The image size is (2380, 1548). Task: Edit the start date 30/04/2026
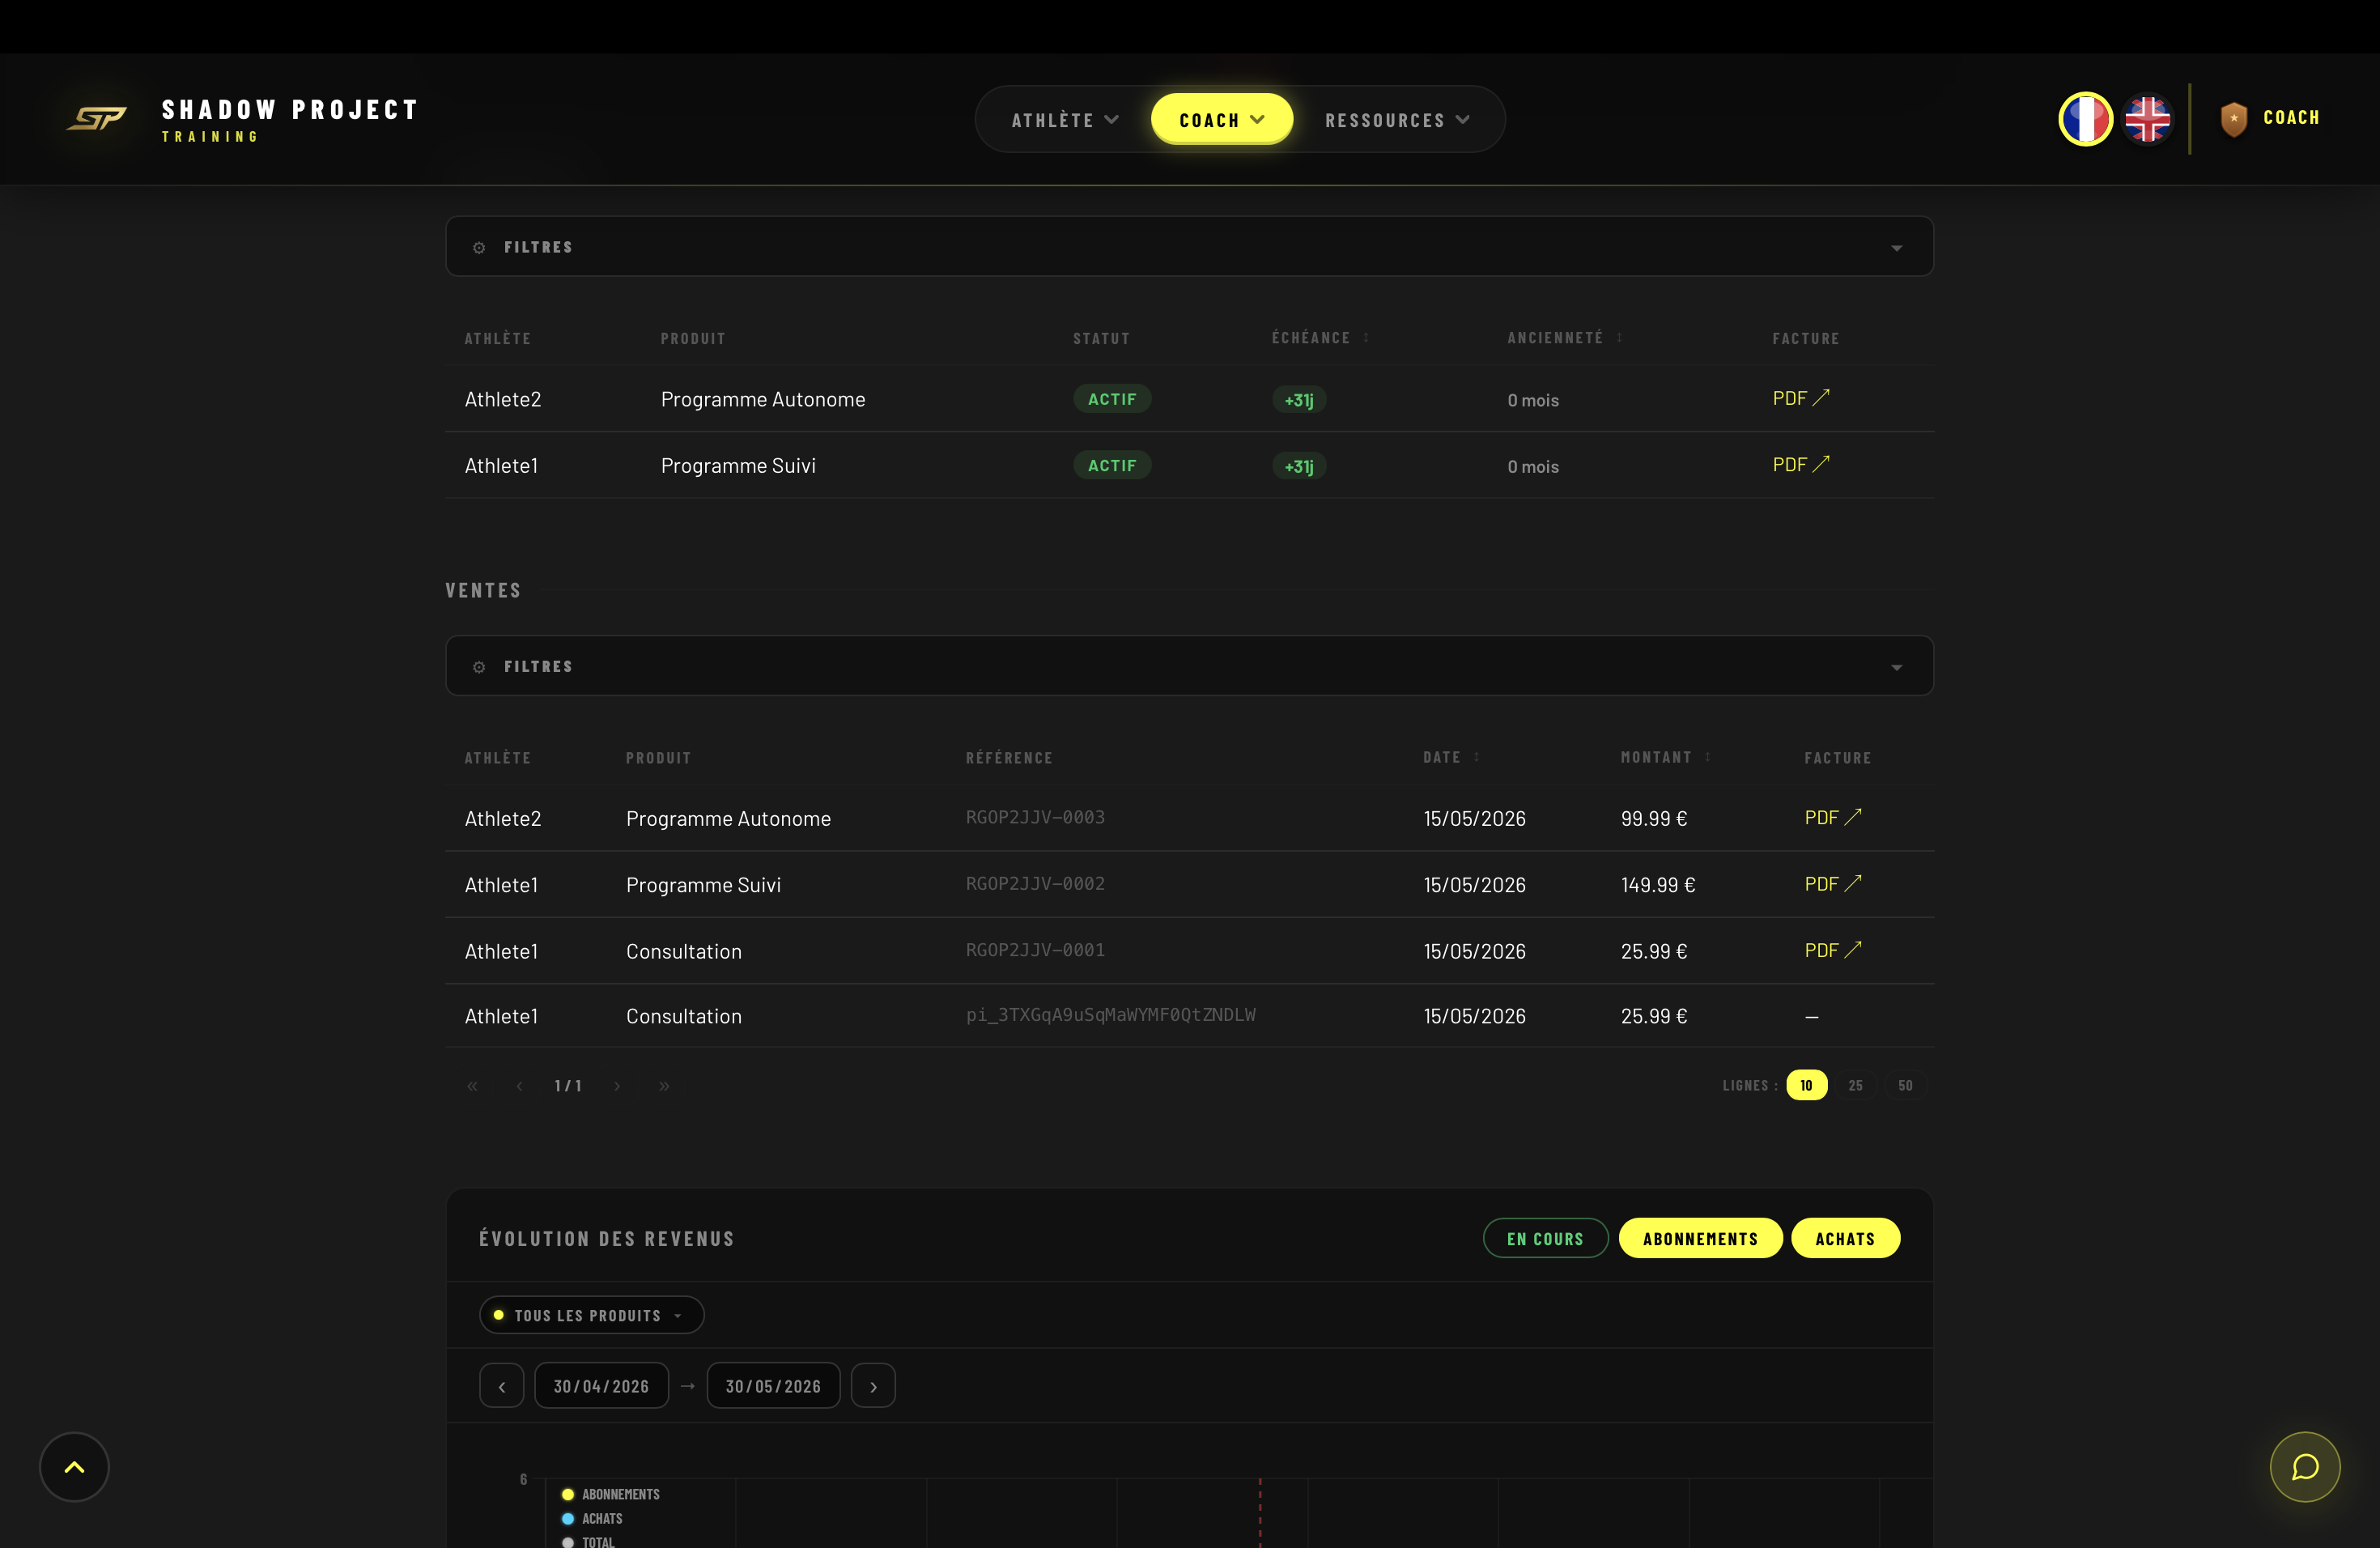(601, 1386)
